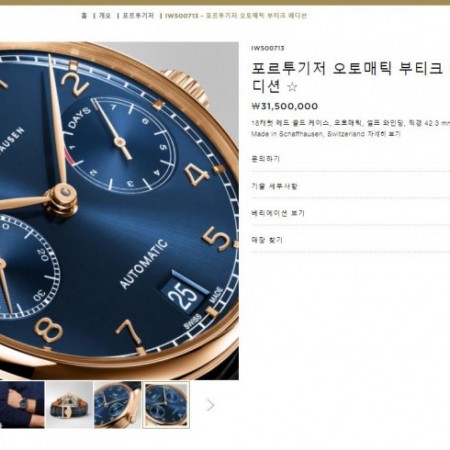
Task: Click the ₩31,500,000 price text
Action: tap(285, 106)
